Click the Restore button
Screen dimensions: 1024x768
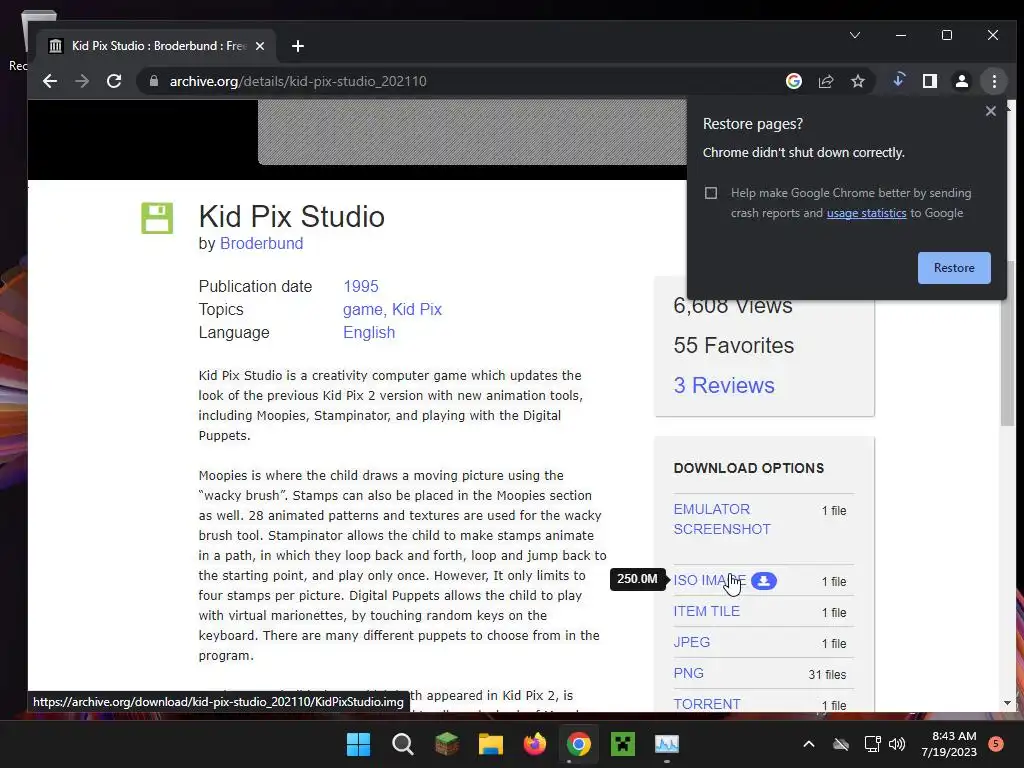pyautogui.click(x=954, y=268)
